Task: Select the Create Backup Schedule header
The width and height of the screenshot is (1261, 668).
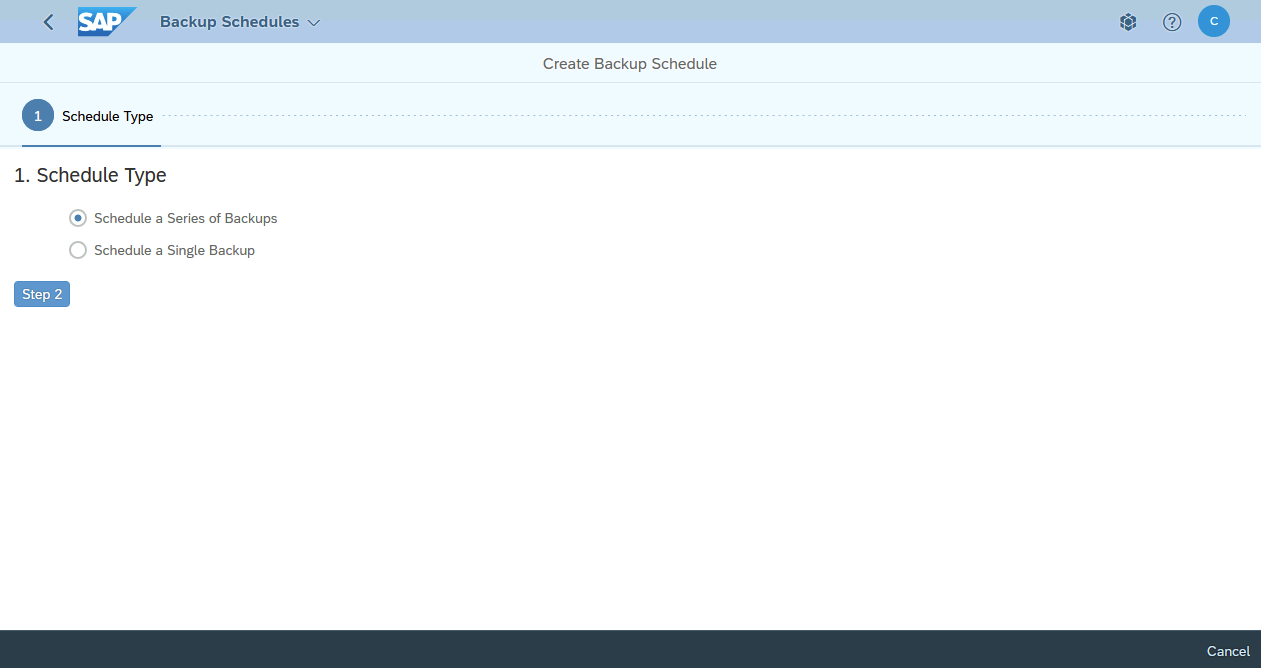Action: 629,63
